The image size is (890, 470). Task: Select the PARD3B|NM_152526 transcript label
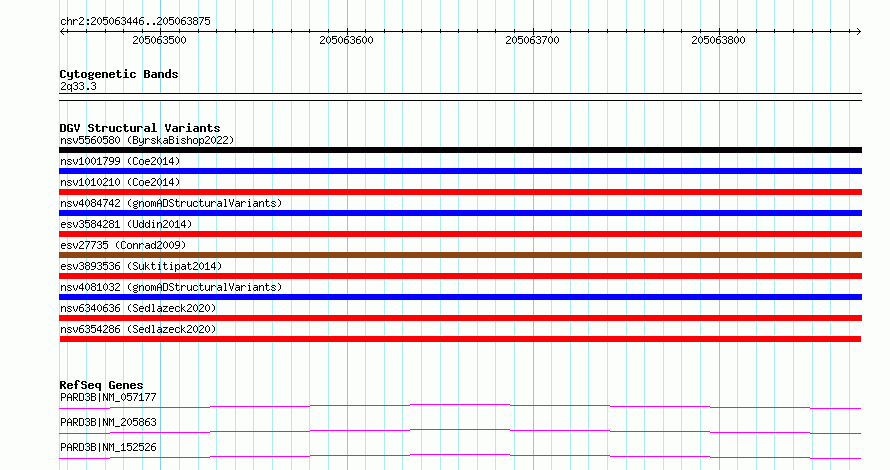[108, 447]
